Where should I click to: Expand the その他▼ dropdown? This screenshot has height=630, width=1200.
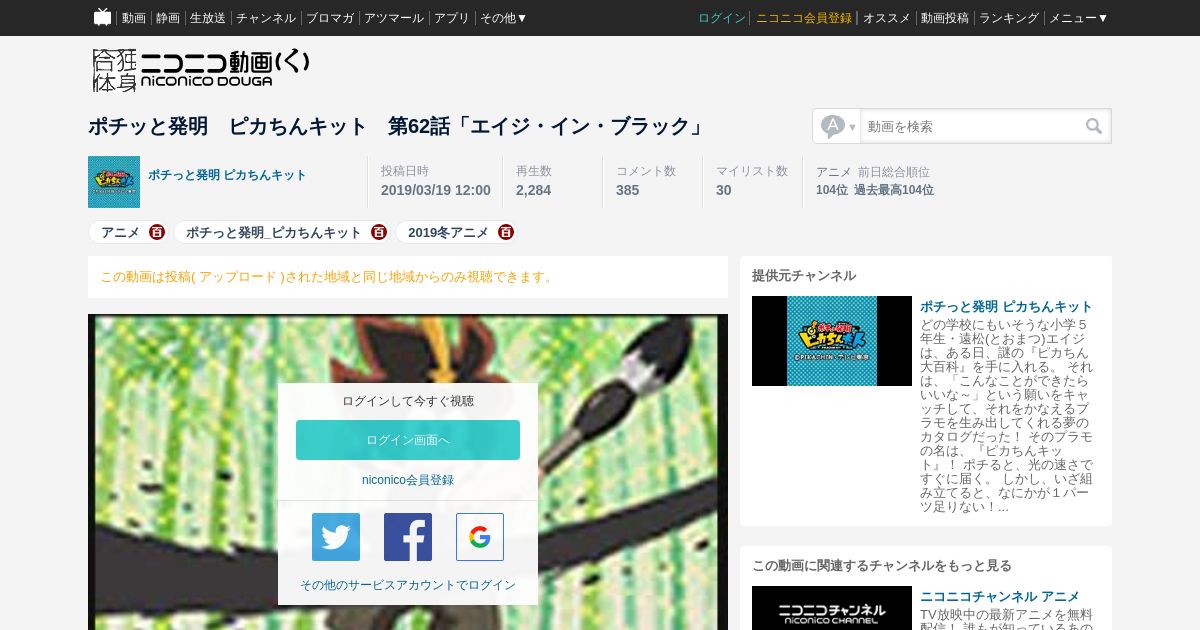pos(504,18)
